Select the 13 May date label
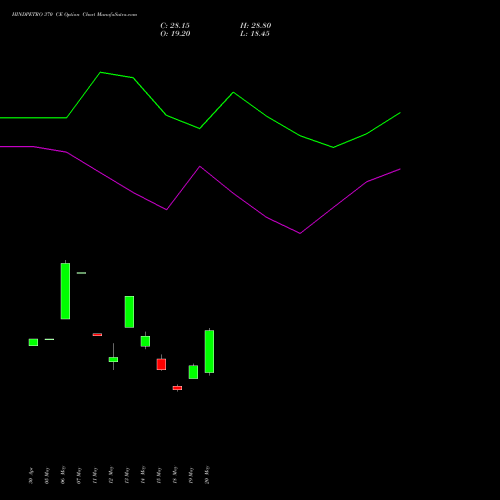Screen dimensions: 500x500 (x=127, y=475)
